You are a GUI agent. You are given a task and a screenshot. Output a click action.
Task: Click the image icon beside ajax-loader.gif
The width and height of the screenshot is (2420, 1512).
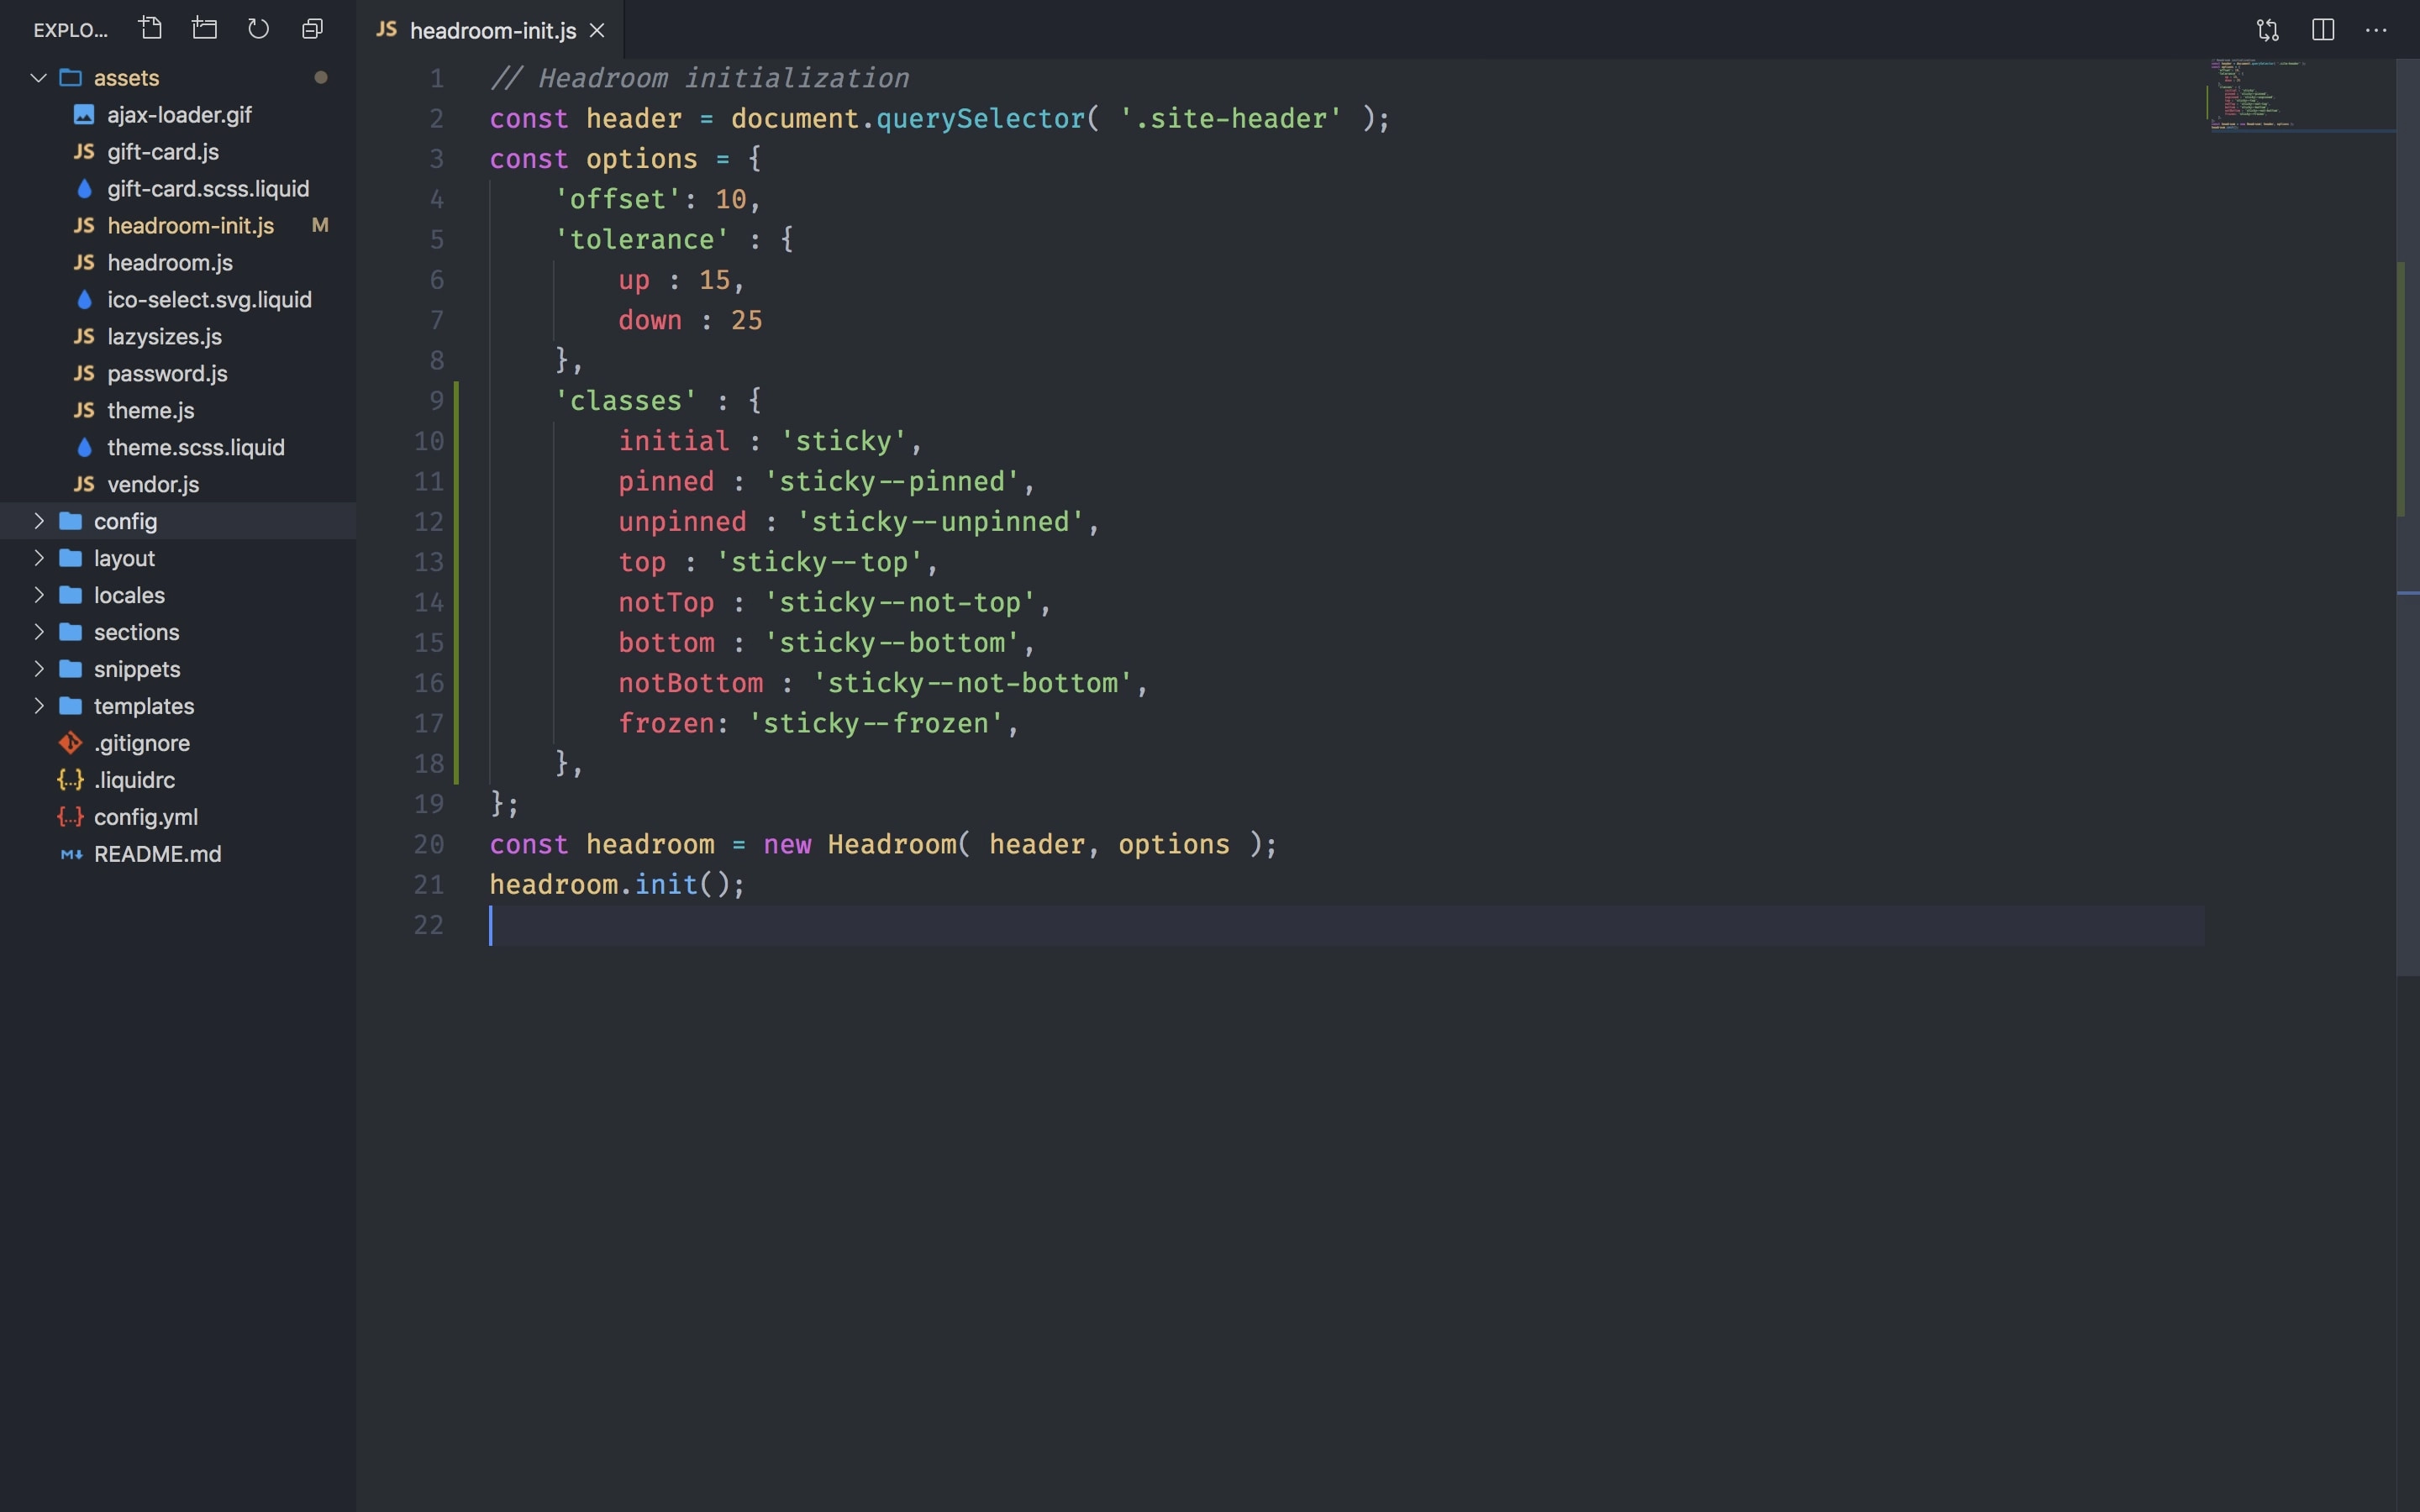84,115
